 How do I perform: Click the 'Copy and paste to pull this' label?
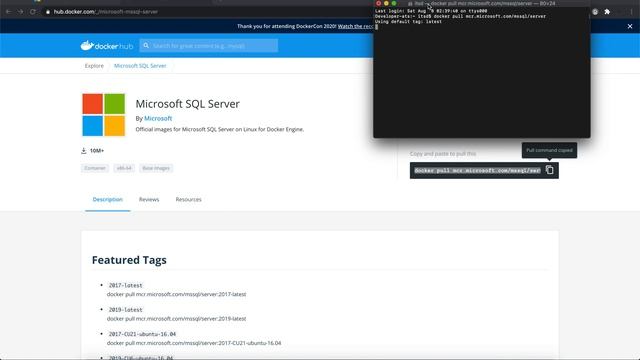(443, 154)
